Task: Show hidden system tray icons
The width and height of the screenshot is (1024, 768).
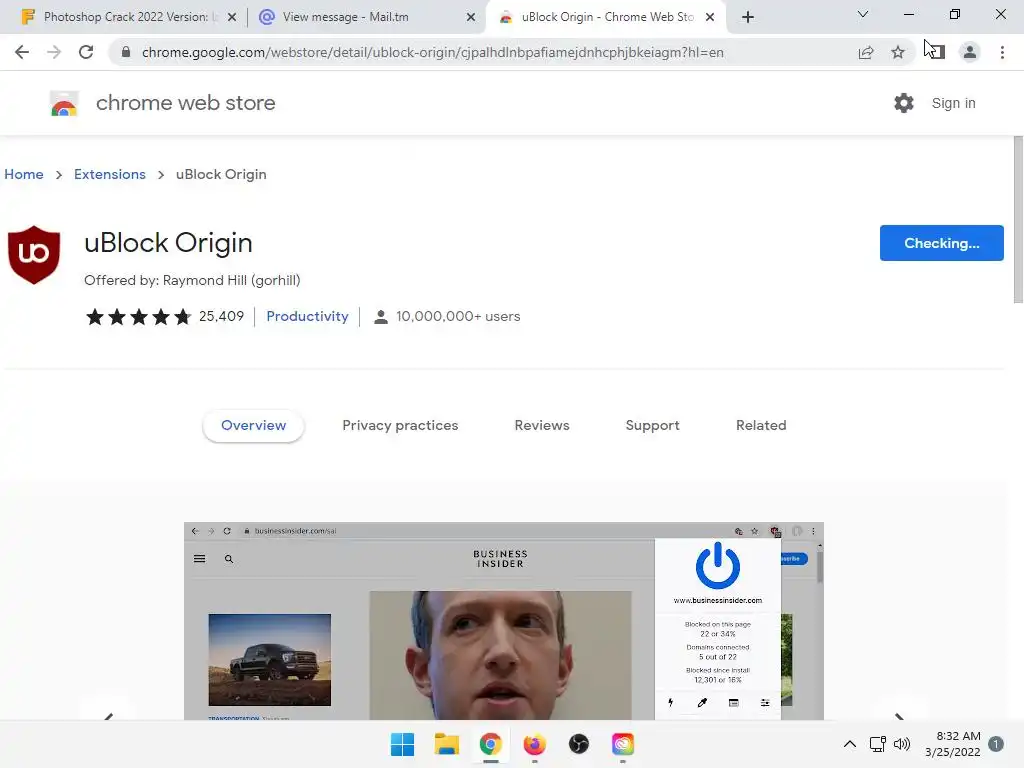Action: point(850,744)
